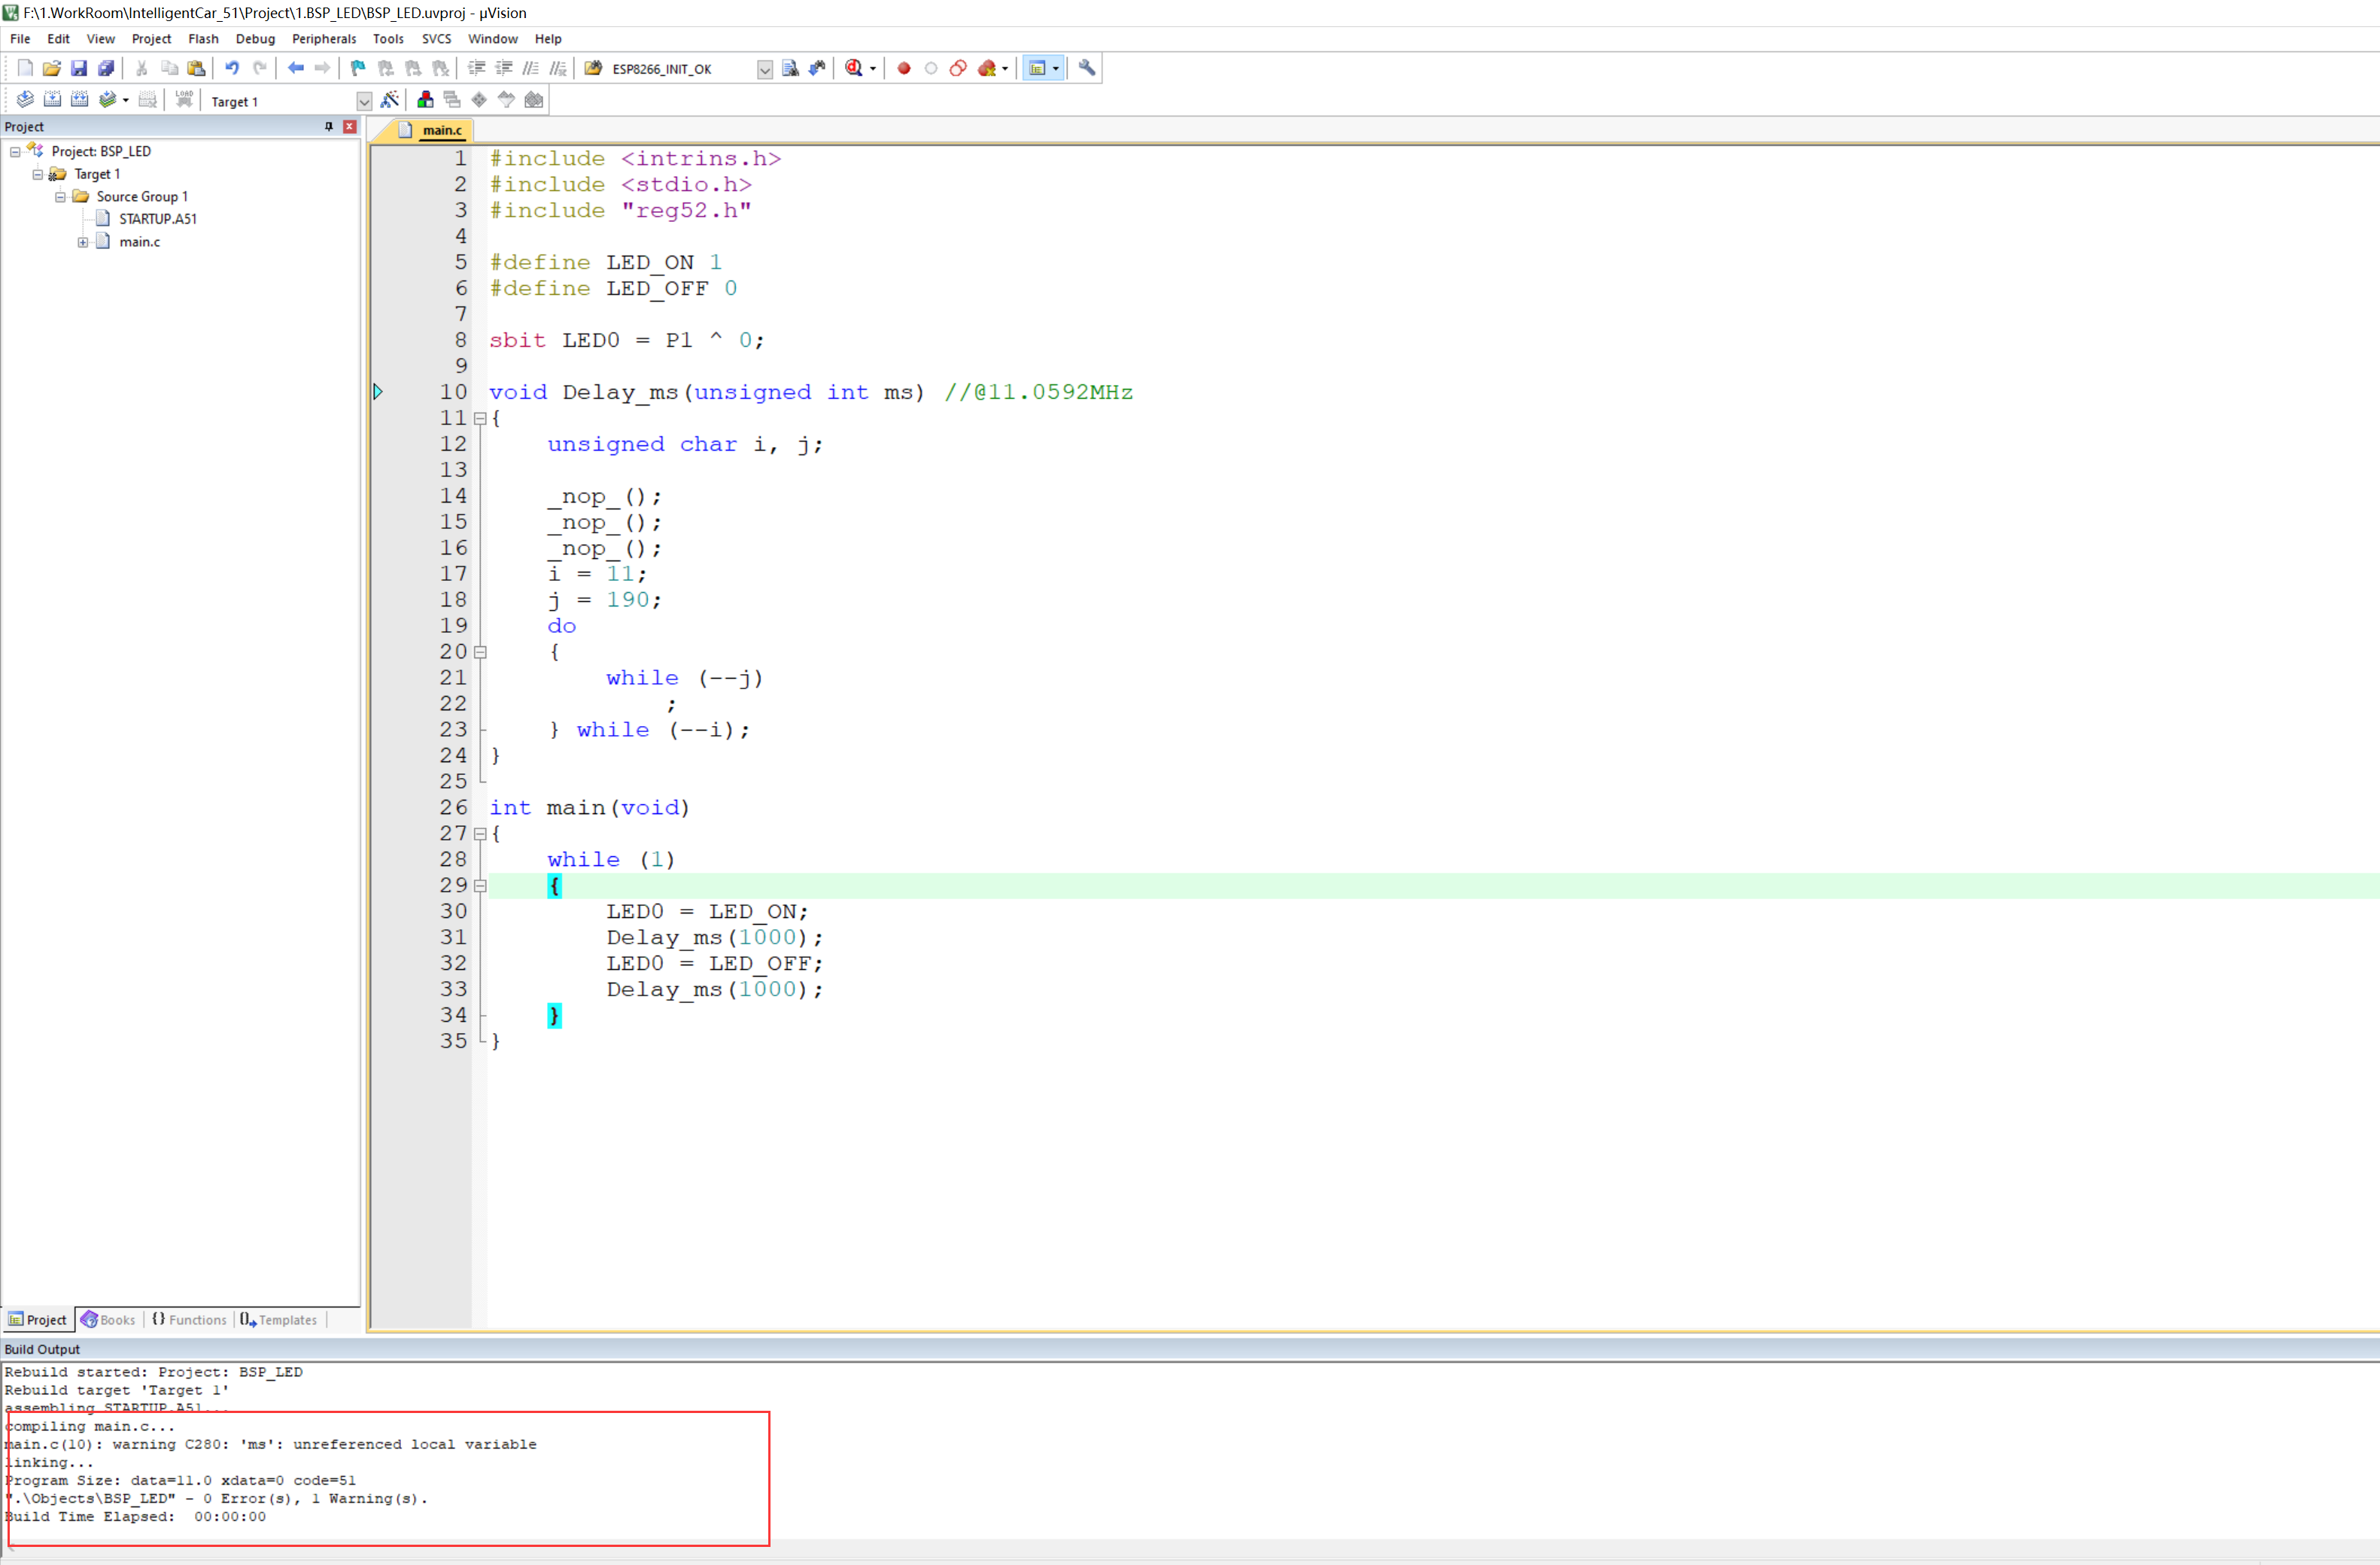Collapse the do-block fold on line 20
Image resolution: width=2380 pixels, height=1565 pixels.
pyautogui.click(x=480, y=652)
